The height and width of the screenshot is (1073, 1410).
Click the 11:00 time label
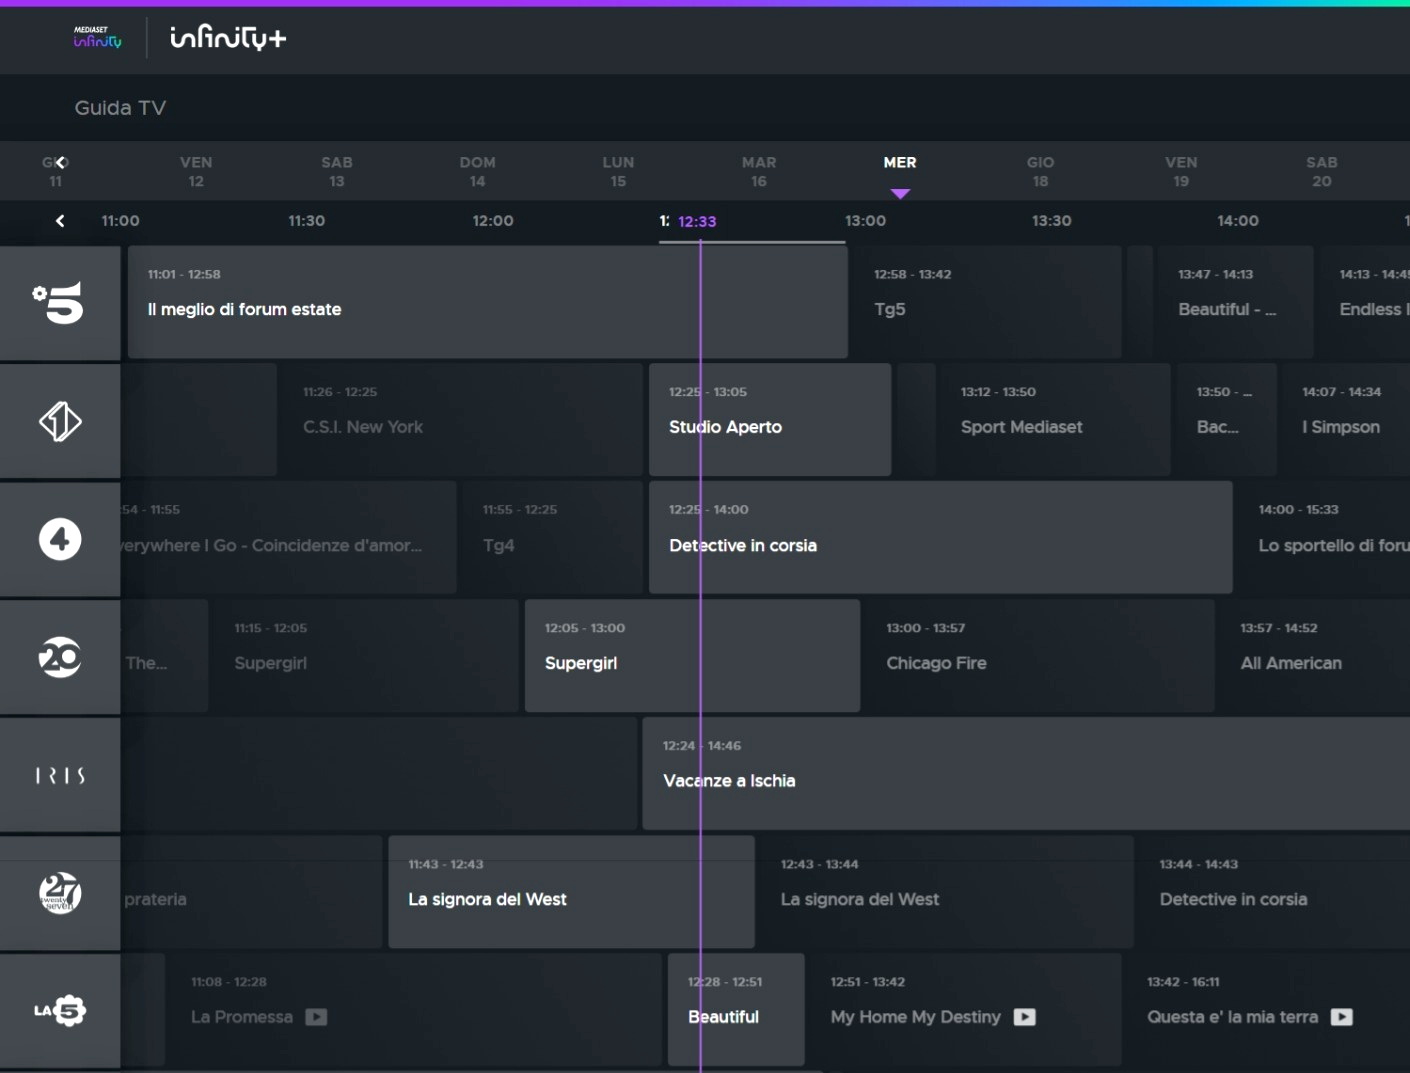coord(120,221)
